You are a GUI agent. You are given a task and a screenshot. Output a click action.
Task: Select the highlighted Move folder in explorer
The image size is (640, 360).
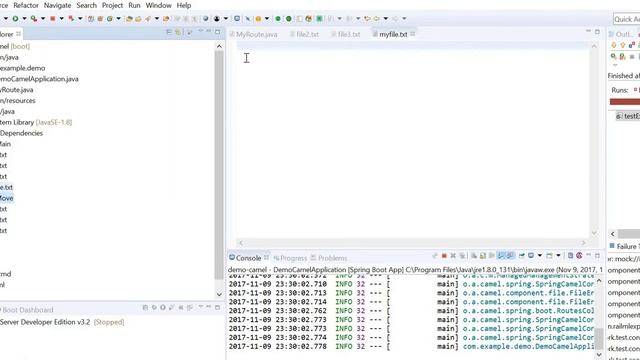[x=7, y=198]
